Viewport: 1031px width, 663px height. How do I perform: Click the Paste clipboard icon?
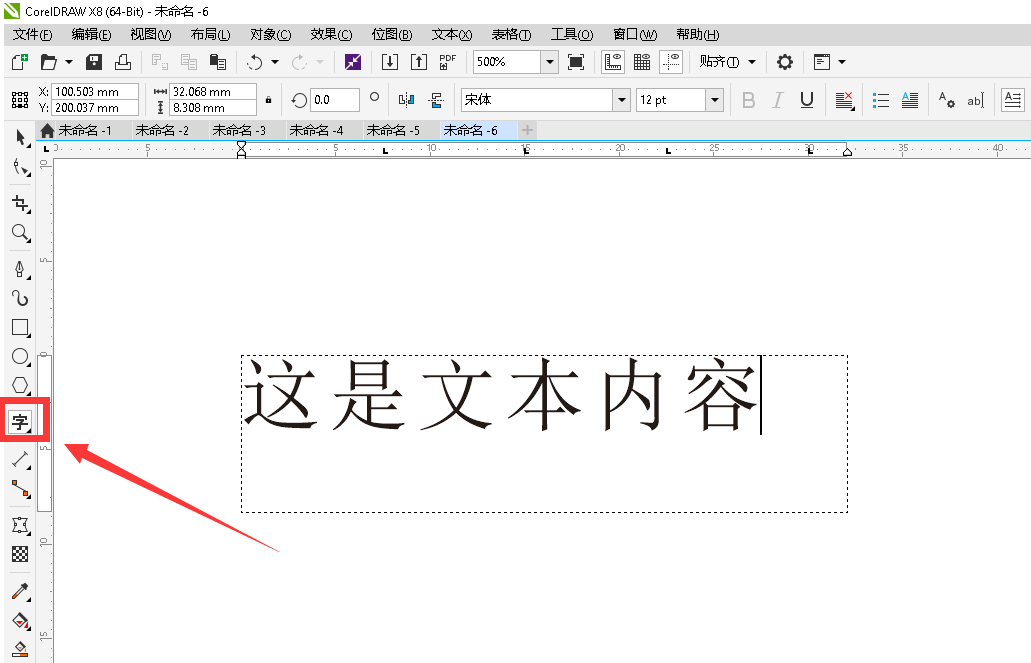218,62
